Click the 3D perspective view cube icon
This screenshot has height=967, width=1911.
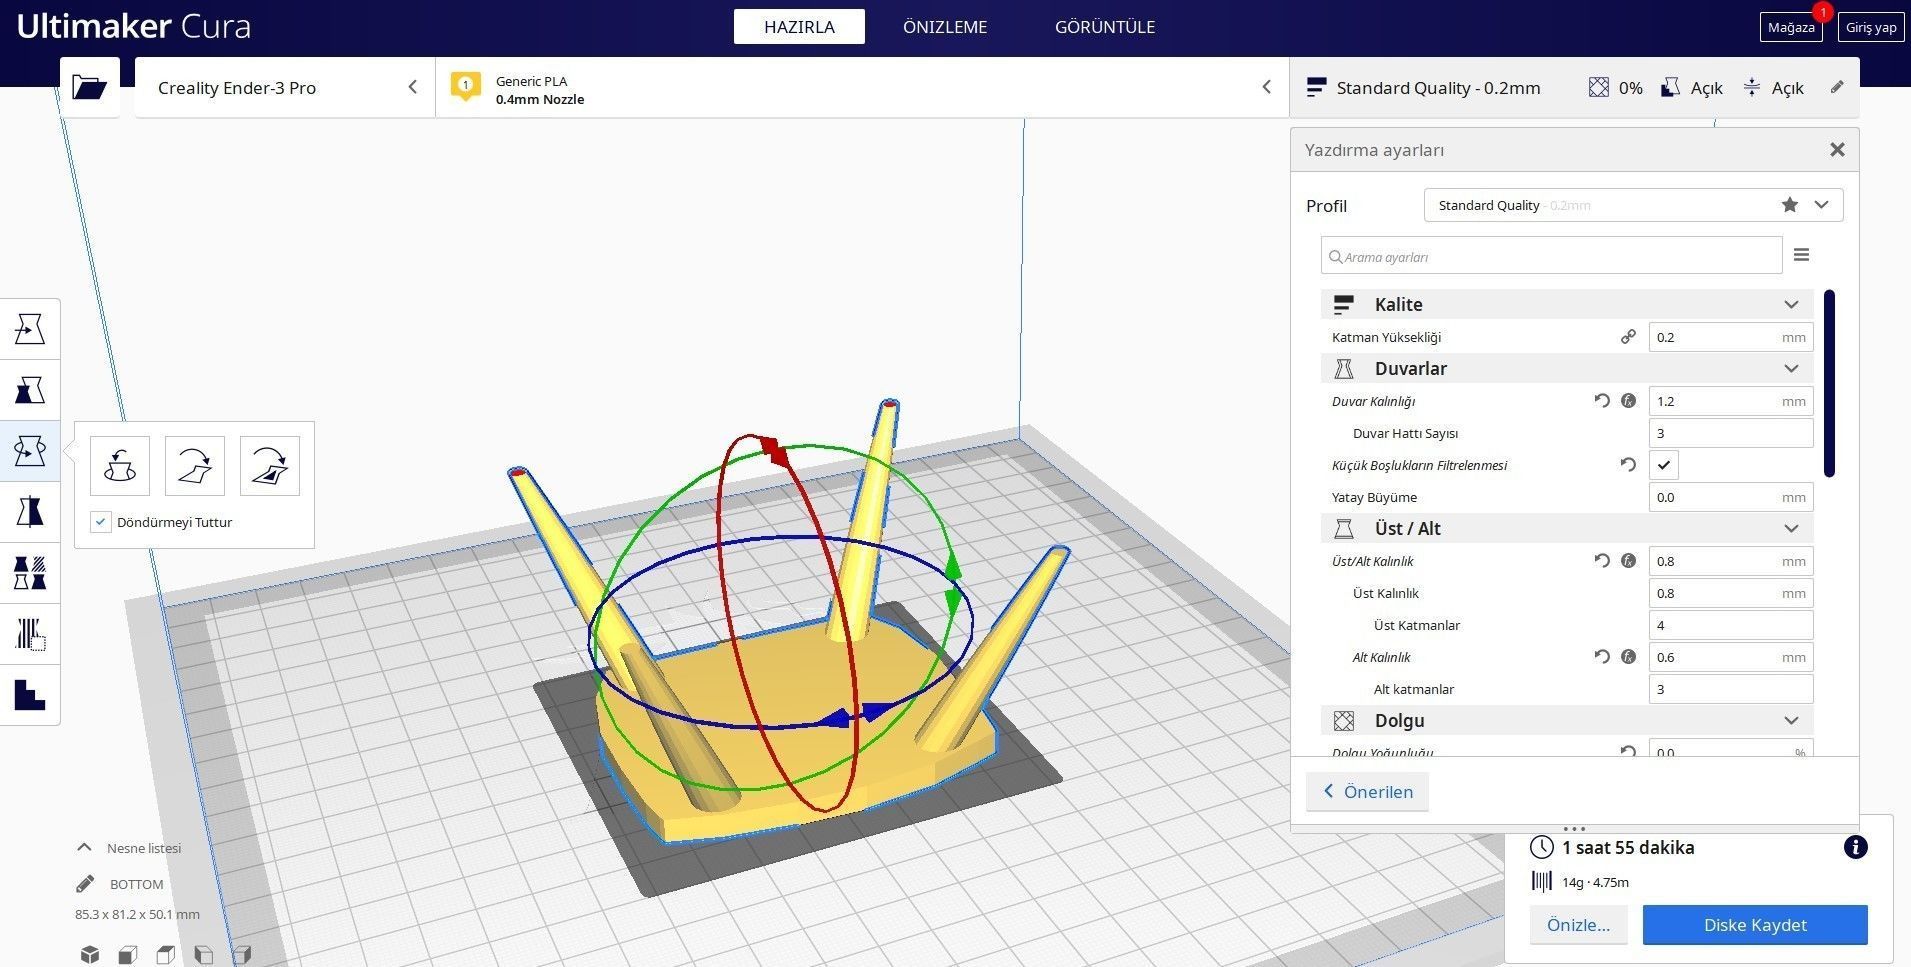(90, 954)
